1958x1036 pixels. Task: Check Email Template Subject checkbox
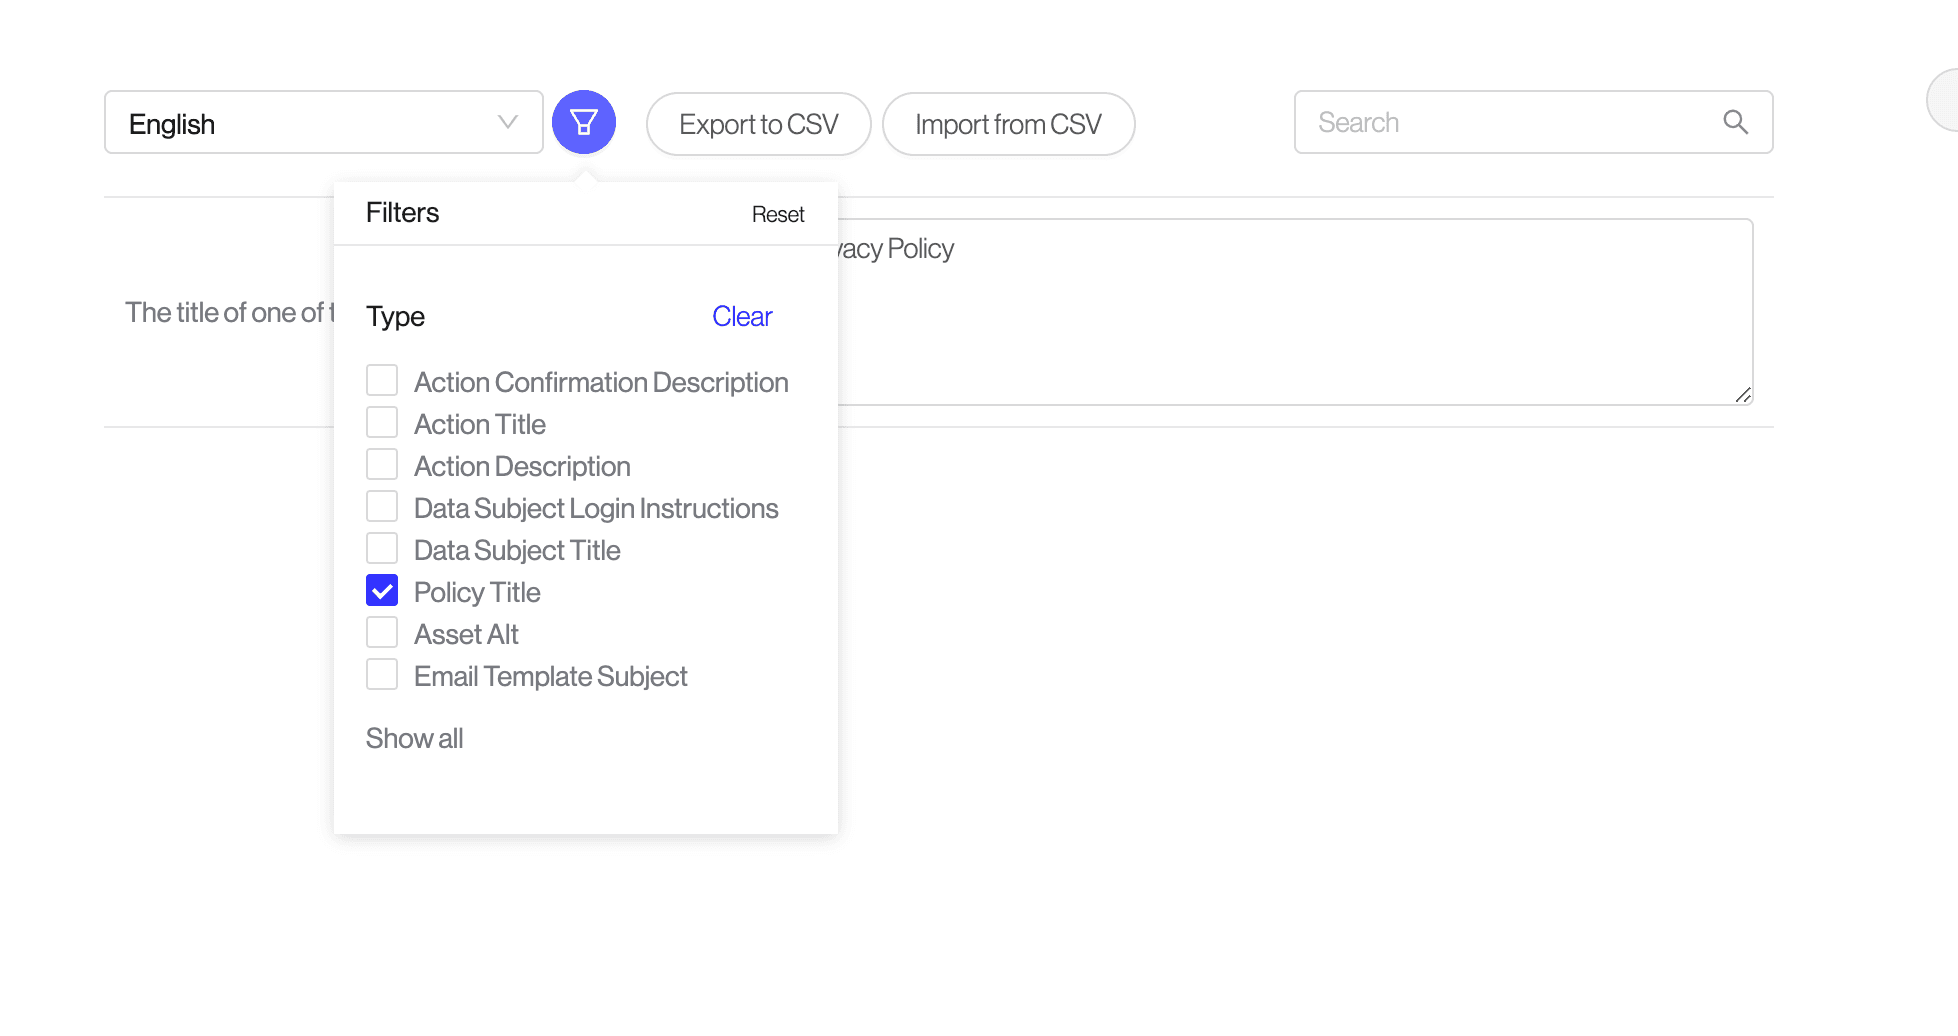coord(382,675)
